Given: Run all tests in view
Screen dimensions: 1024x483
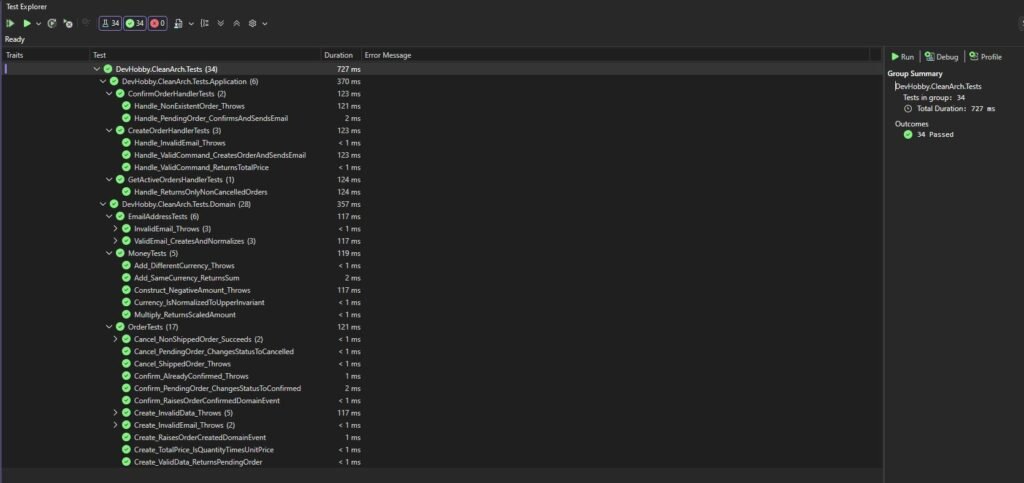Looking at the screenshot, I should 10,23.
